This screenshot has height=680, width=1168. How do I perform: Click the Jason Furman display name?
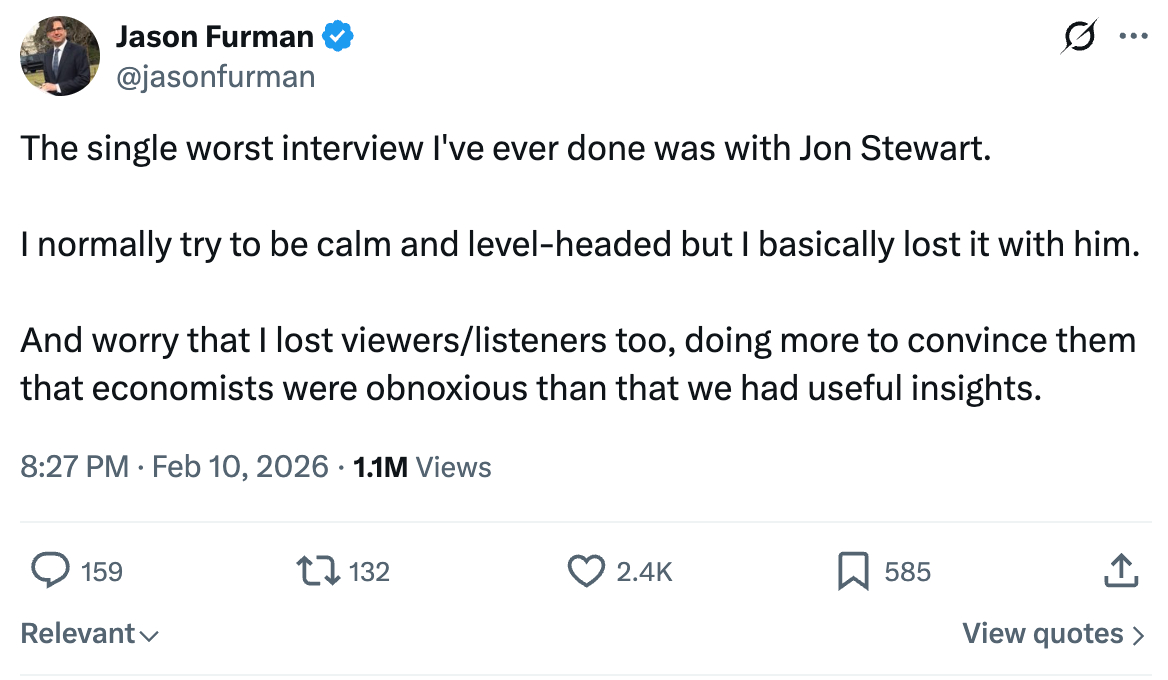pyautogui.click(x=215, y=37)
